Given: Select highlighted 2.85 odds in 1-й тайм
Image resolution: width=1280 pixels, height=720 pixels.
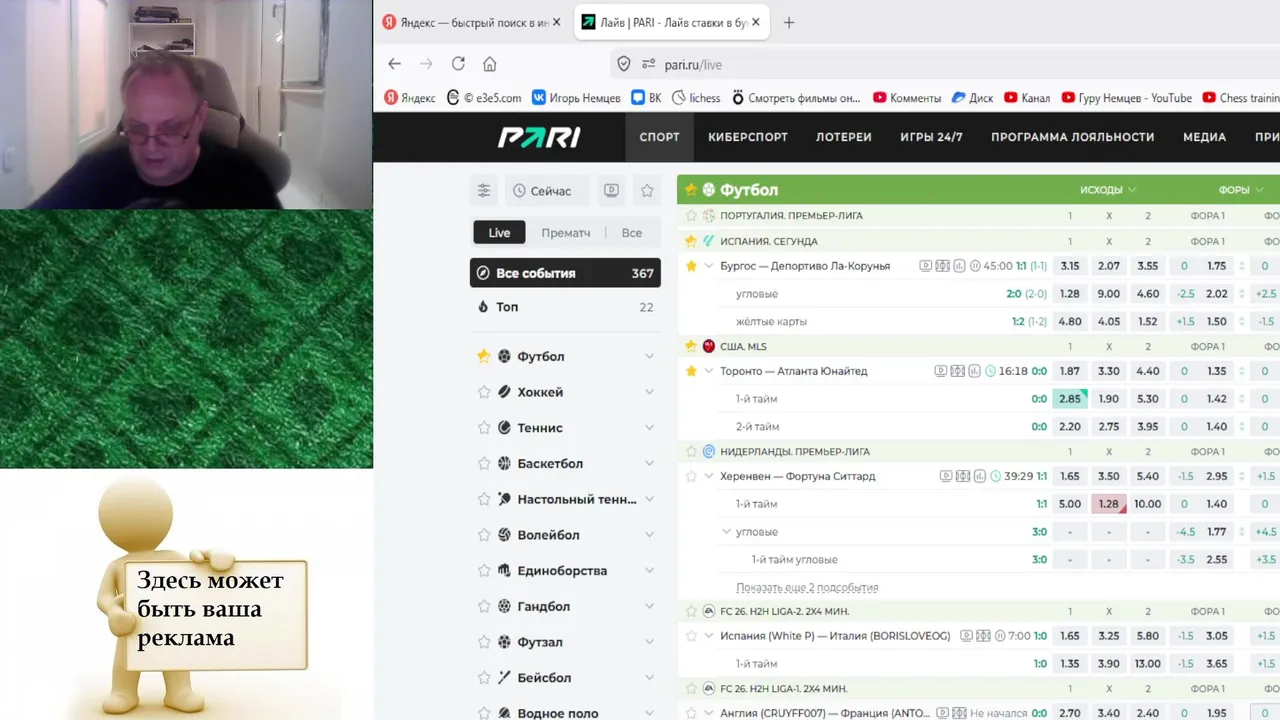Looking at the screenshot, I should point(1070,399).
